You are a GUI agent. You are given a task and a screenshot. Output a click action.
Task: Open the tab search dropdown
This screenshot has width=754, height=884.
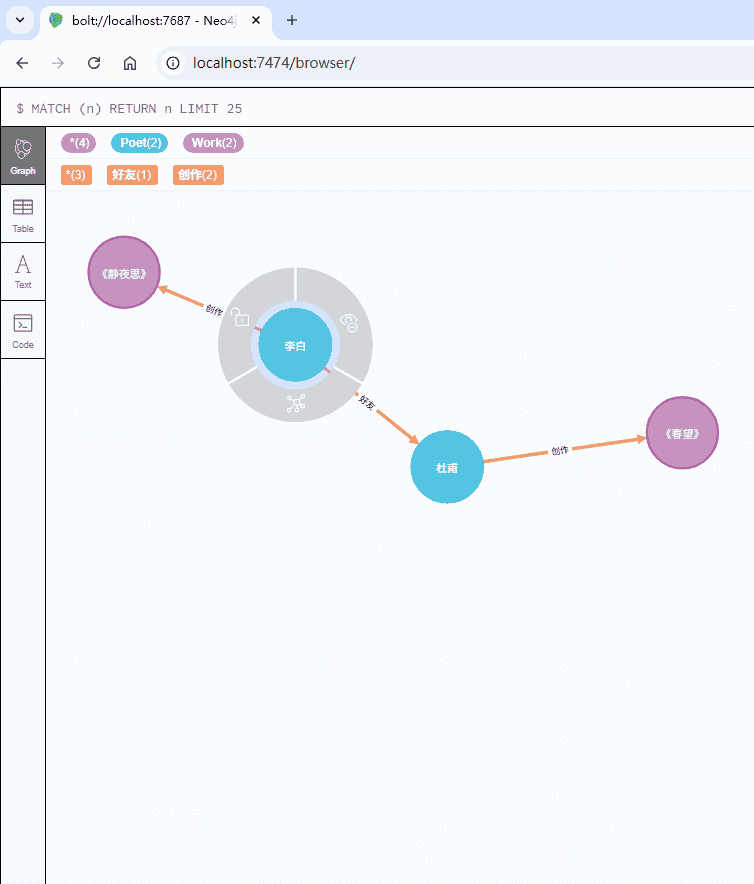click(19, 20)
